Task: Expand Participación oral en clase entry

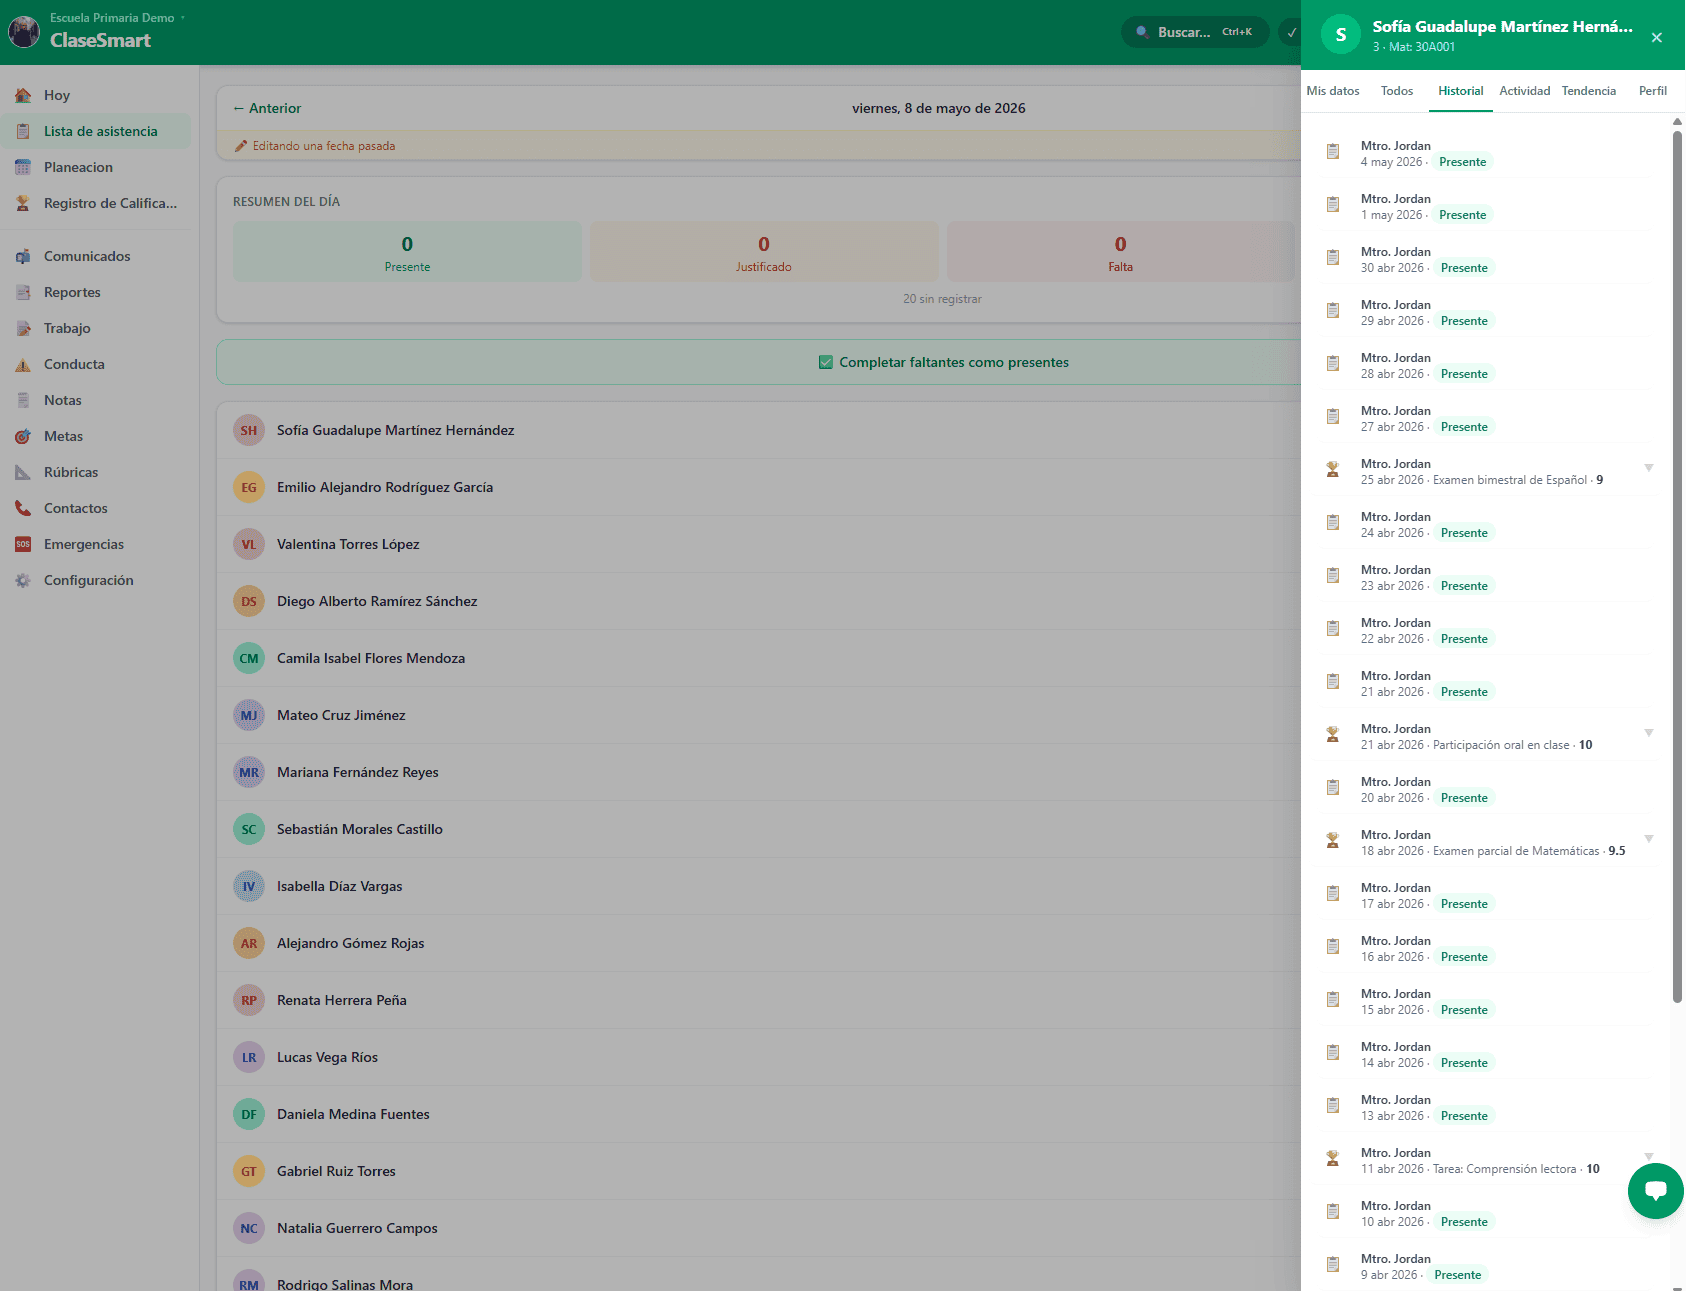Action: (1648, 733)
